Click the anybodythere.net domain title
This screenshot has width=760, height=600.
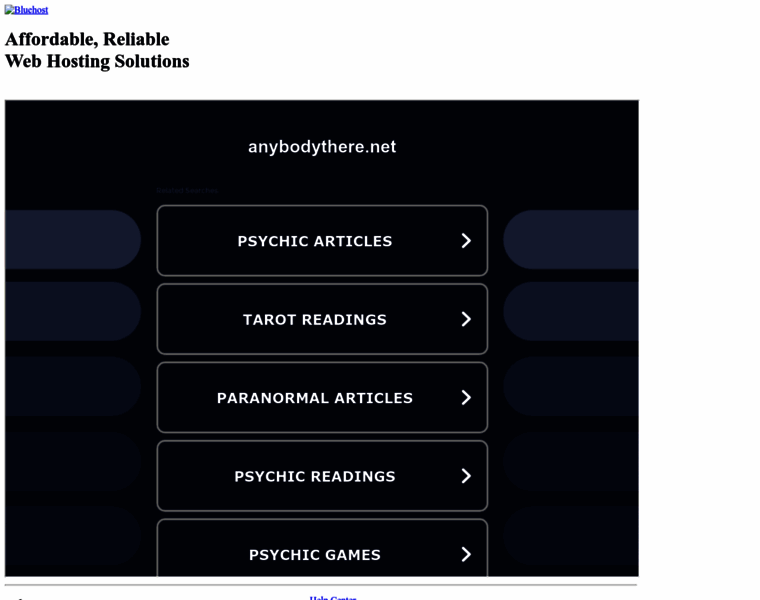(x=322, y=146)
